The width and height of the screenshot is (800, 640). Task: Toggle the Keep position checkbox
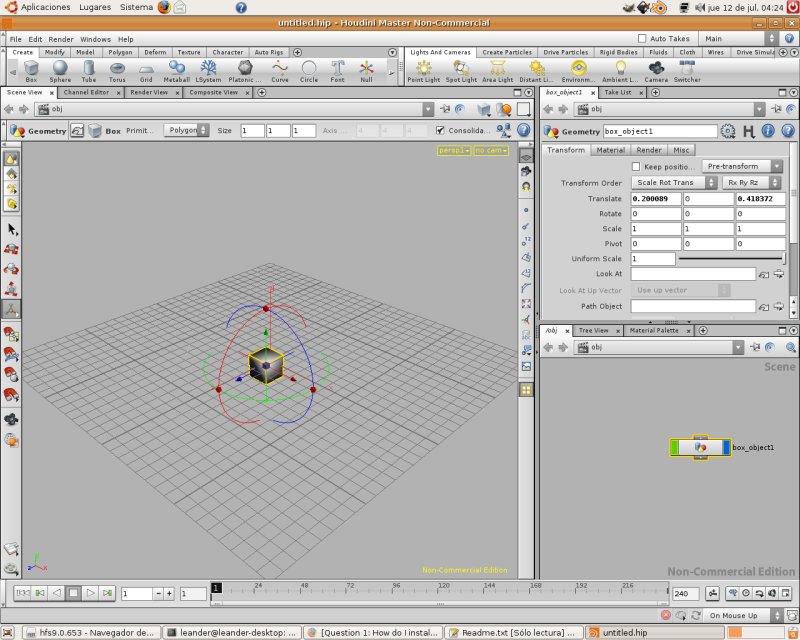point(636,166)
